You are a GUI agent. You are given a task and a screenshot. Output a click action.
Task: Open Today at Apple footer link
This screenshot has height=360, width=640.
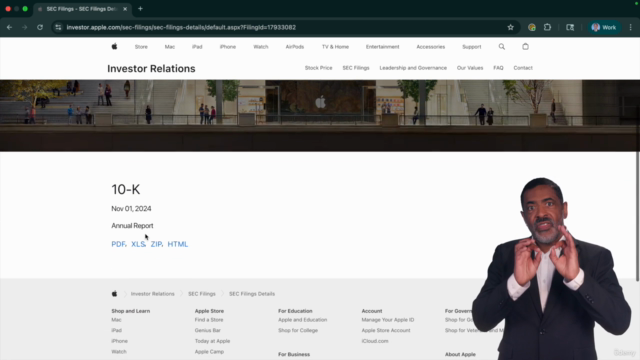pyautogui.click(x=212, y=341)
